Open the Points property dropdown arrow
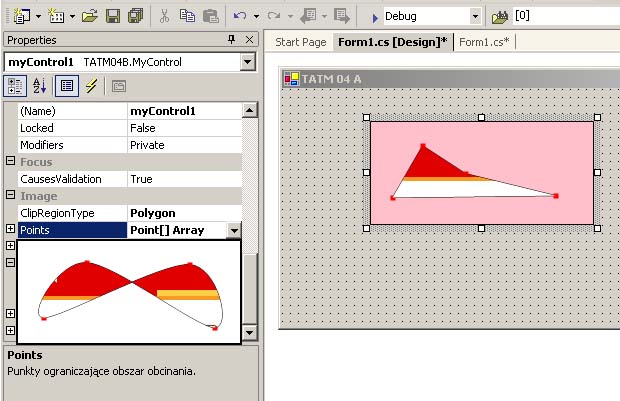 (x=234, y=231)
